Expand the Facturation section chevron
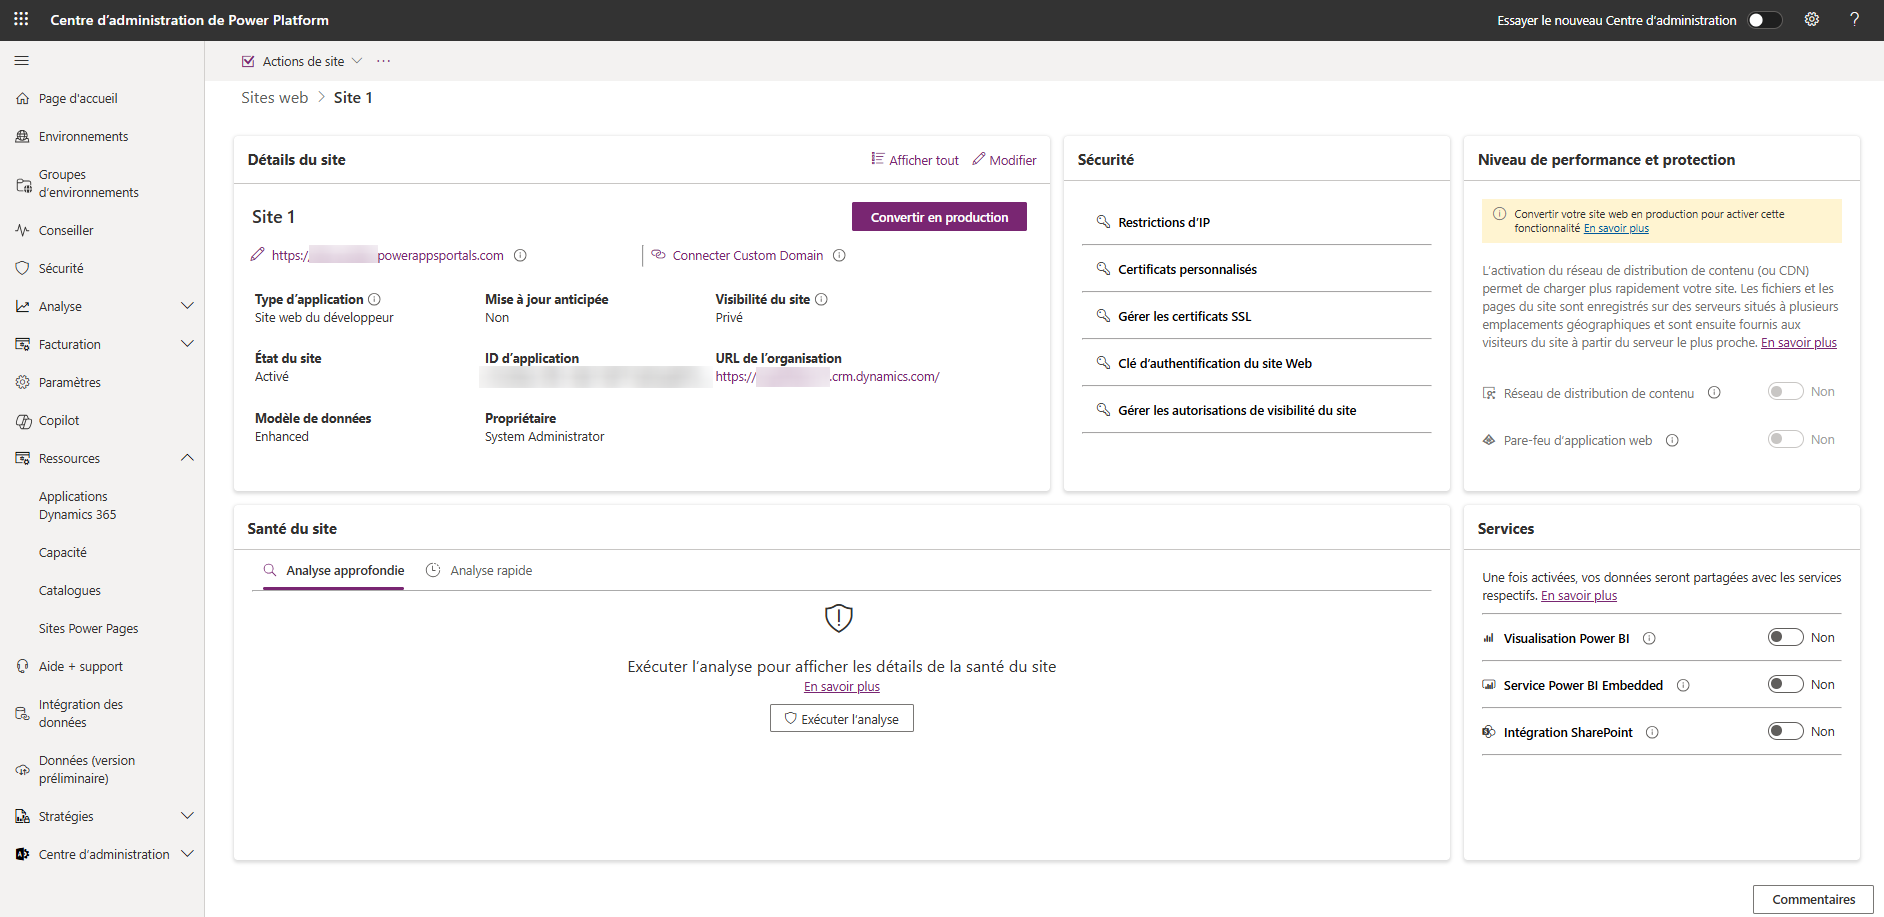Viewport: 1884px width, 917px height. pos(187,344)
